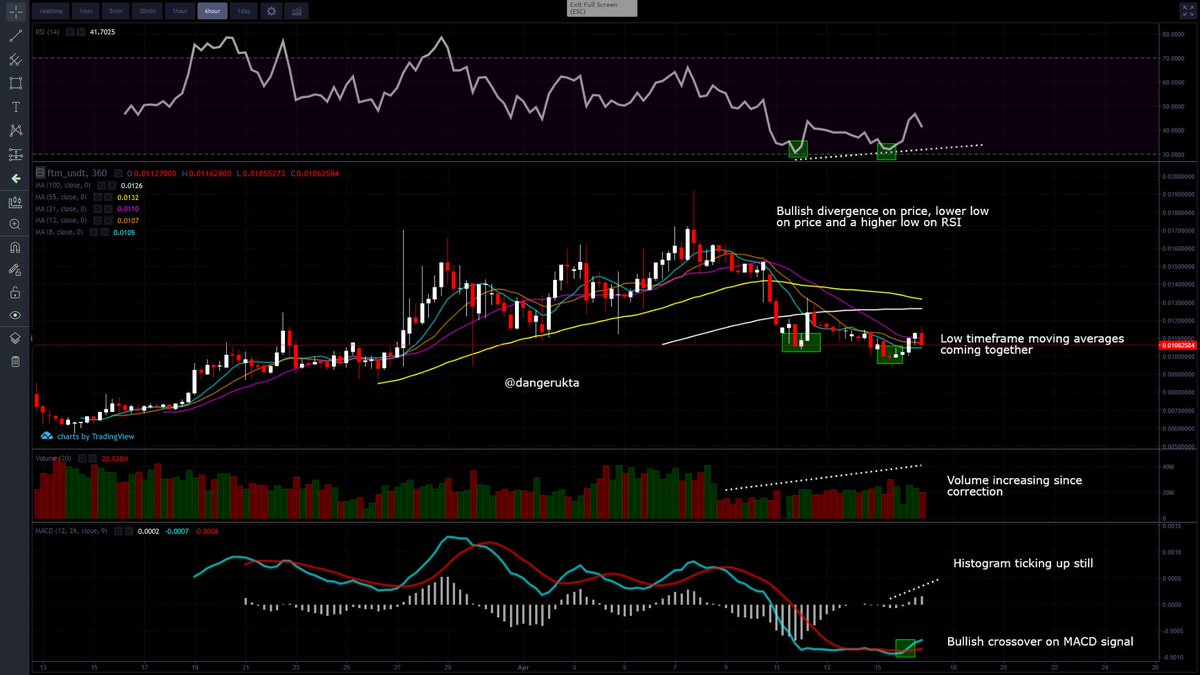Open MACD (12, 26, close, 9) settings icon

(118, 531)
